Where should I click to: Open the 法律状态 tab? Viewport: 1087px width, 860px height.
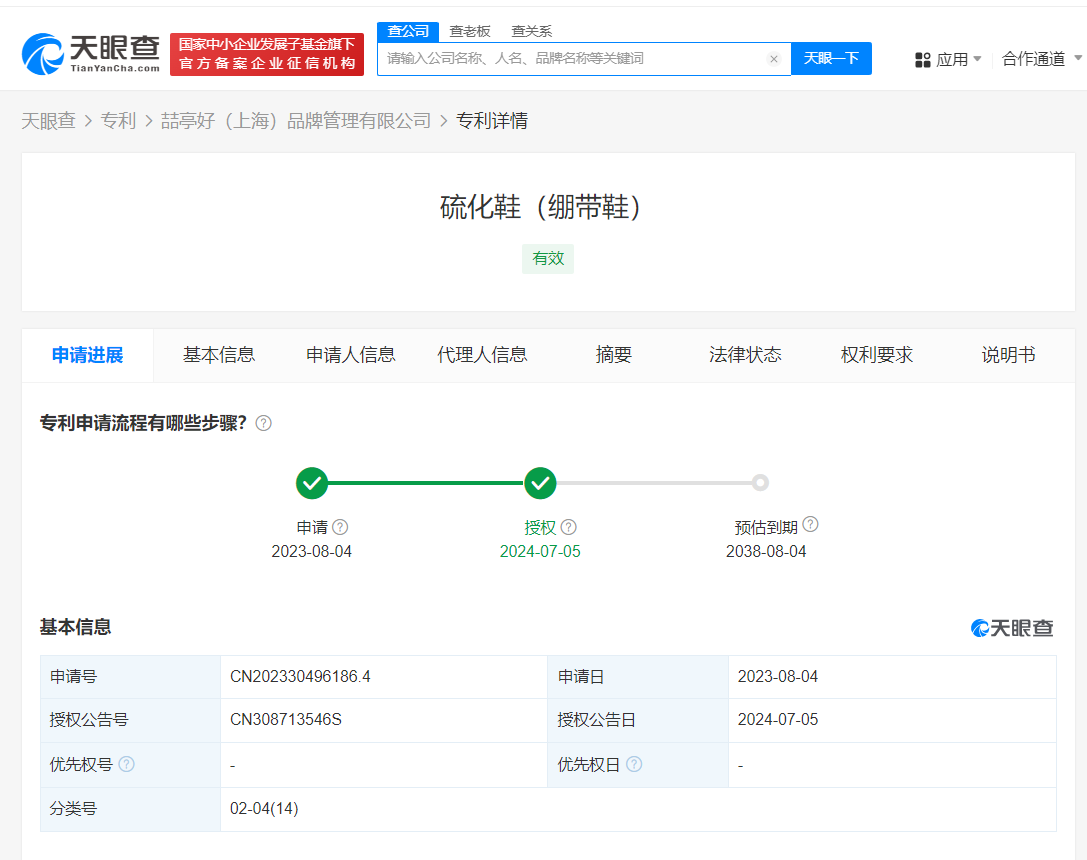pos(744,355)
